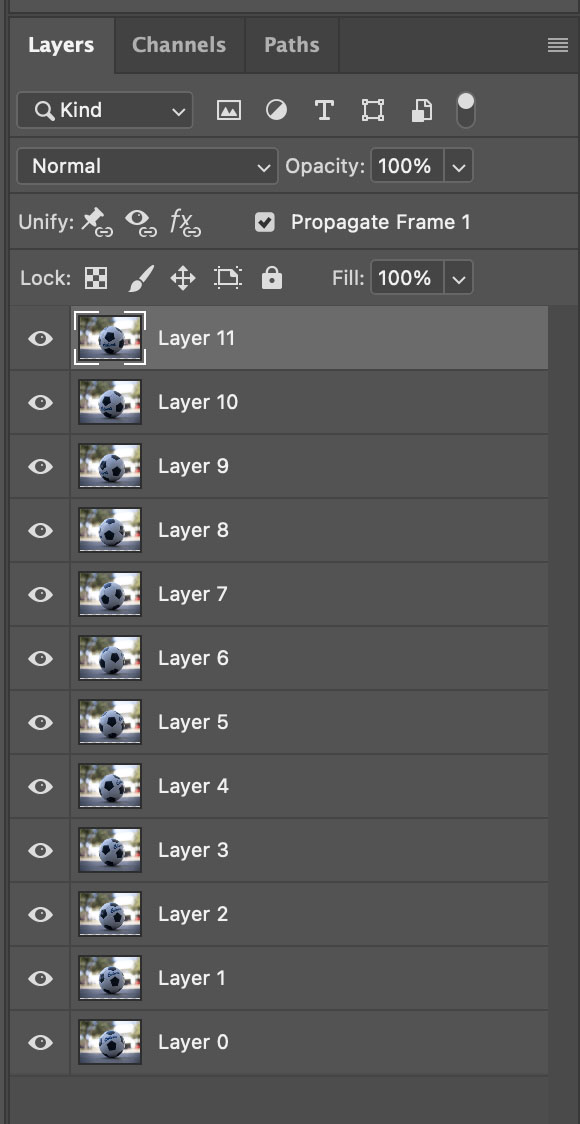The image size is (580, 1124).
Task: Prevent auto-nesting artboard lock icon
Action: tap(228, 278)
